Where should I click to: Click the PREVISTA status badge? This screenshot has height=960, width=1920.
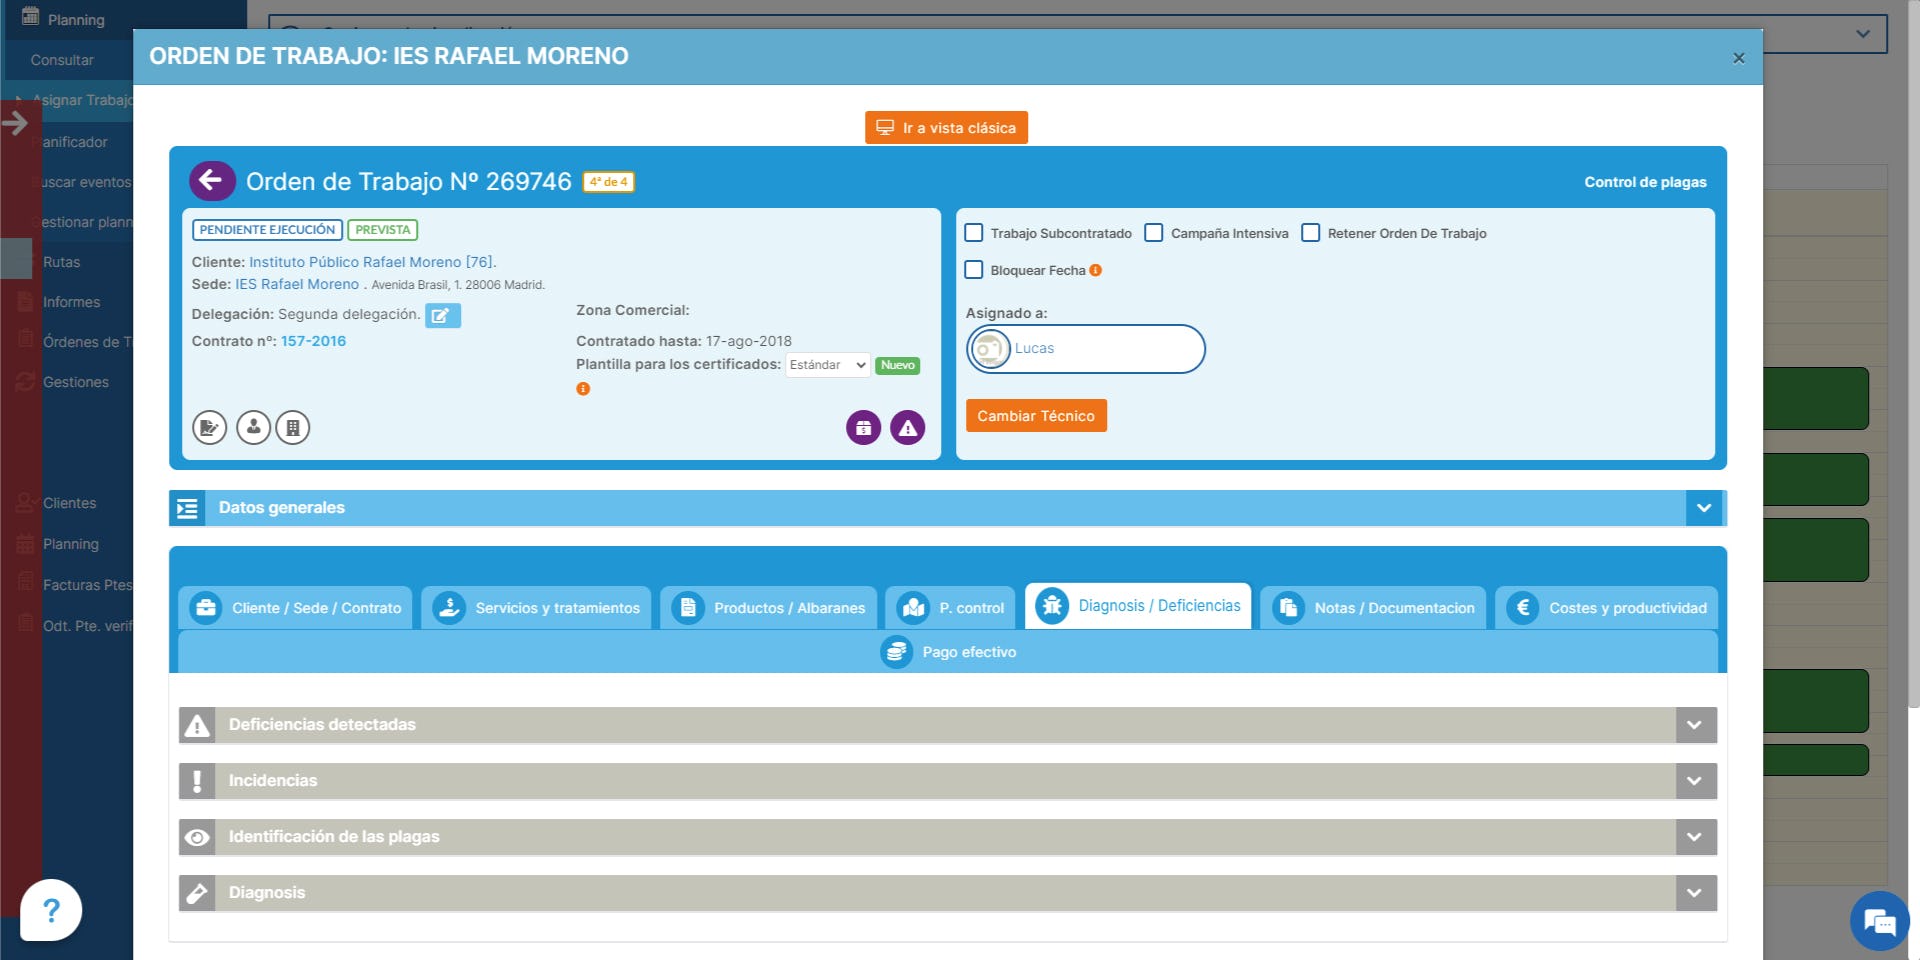pos(383,230)
